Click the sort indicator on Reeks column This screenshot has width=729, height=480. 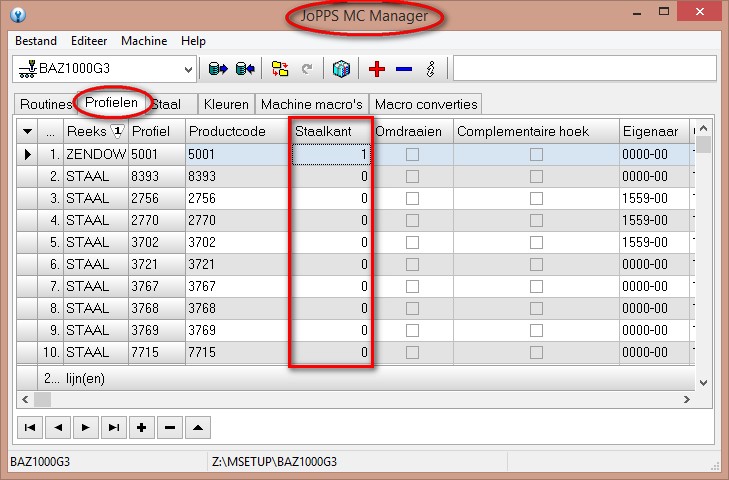click(118, 132)
